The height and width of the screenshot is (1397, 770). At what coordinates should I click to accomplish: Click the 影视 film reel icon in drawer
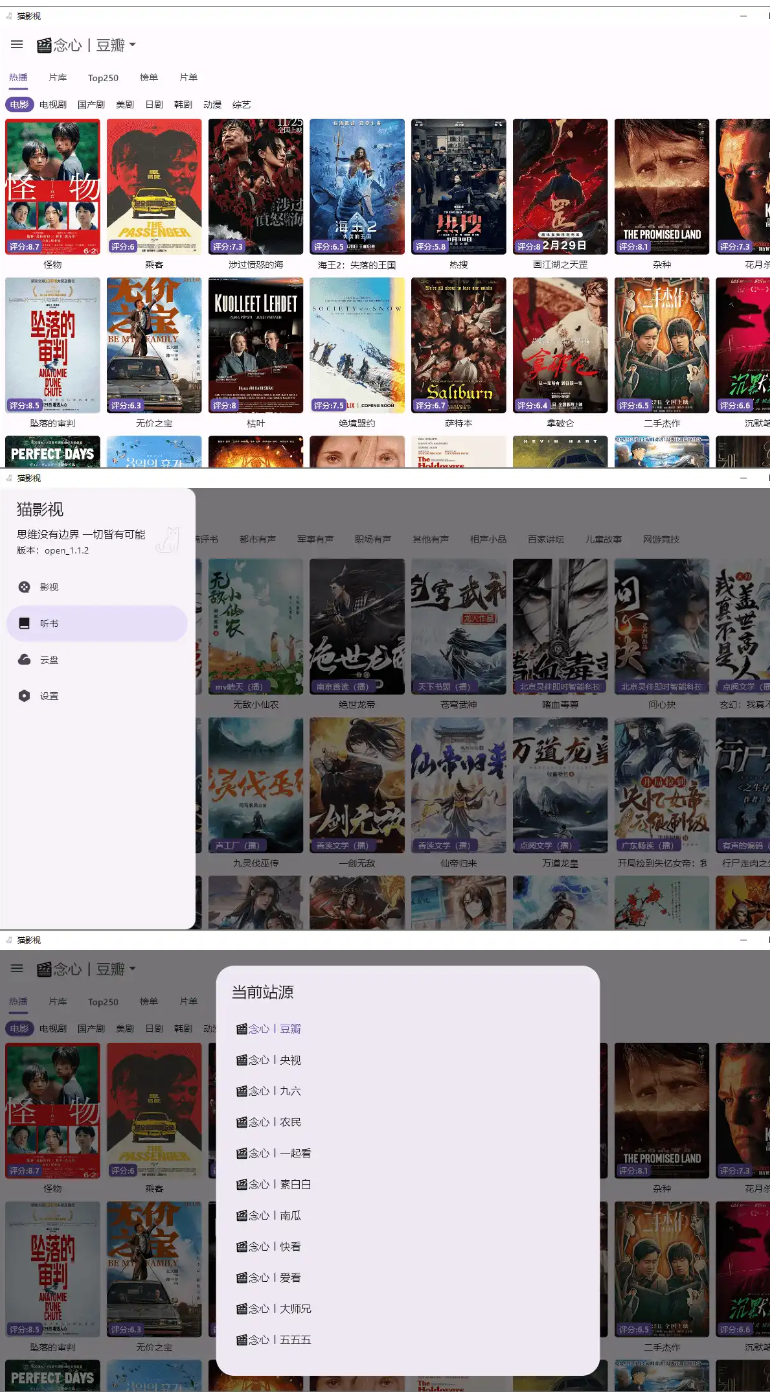25,587
